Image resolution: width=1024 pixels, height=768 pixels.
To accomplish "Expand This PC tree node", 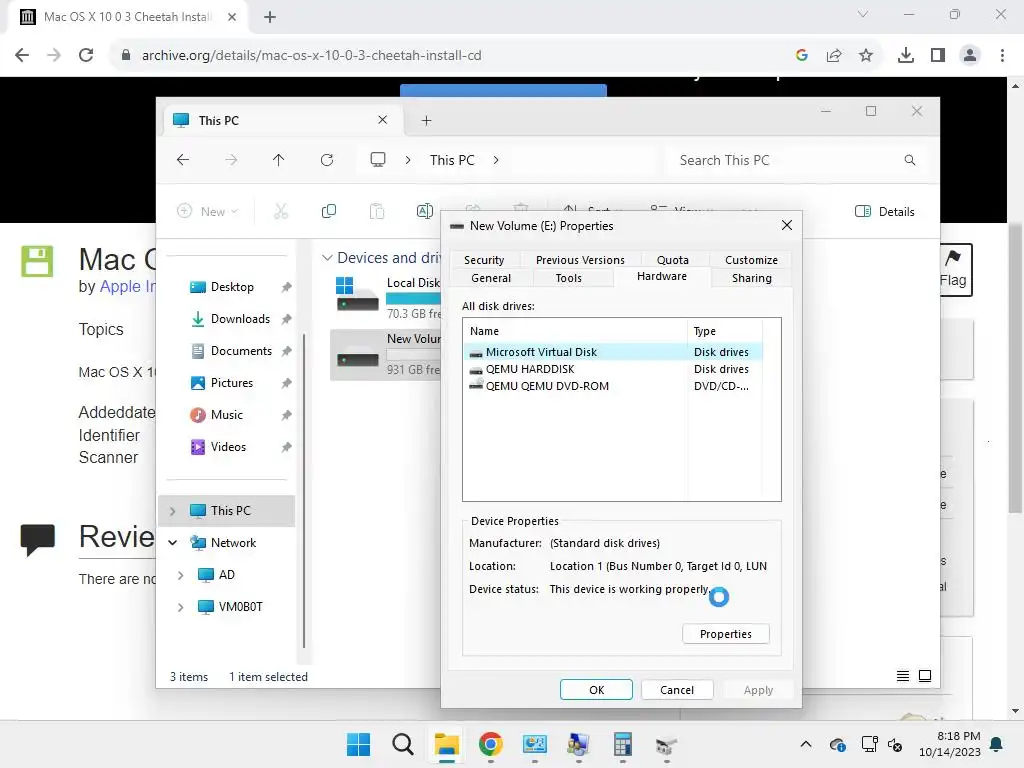I will click(172, 511).
